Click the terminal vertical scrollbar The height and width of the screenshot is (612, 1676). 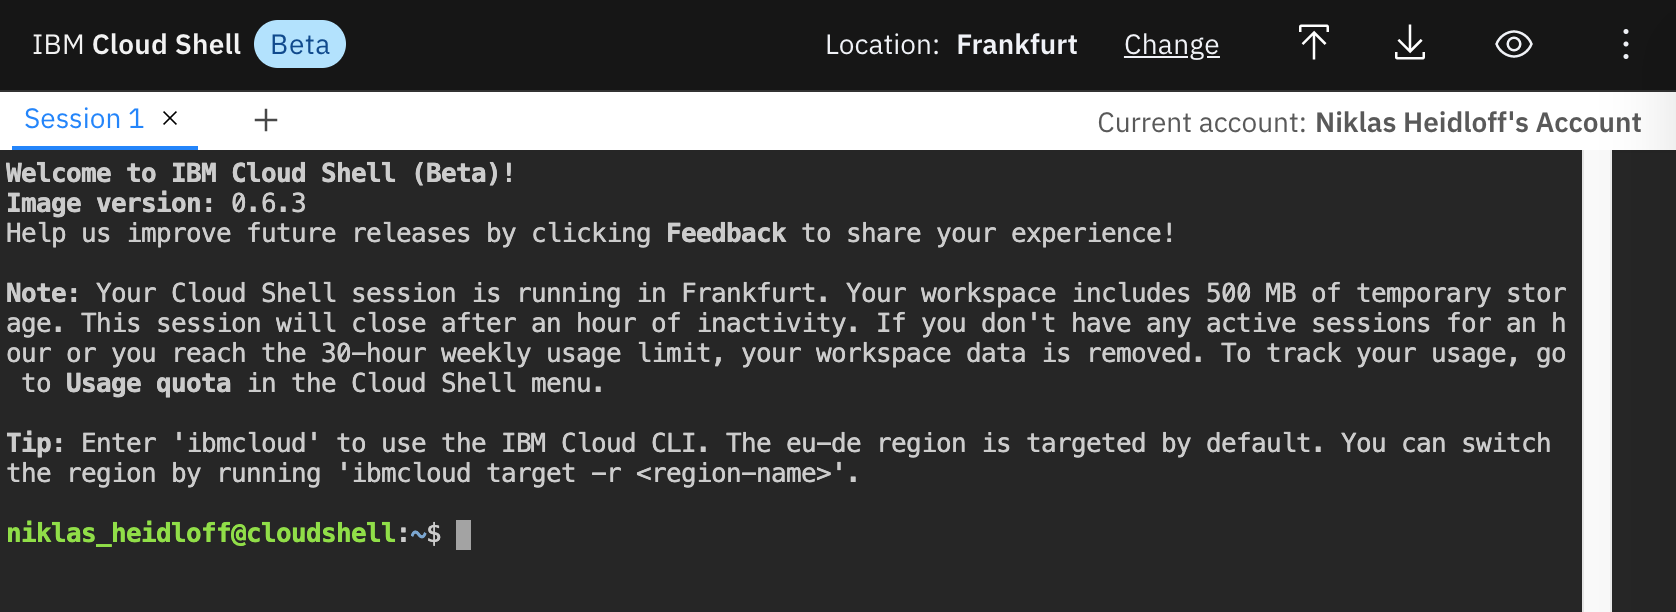(x=1597, y=380)
